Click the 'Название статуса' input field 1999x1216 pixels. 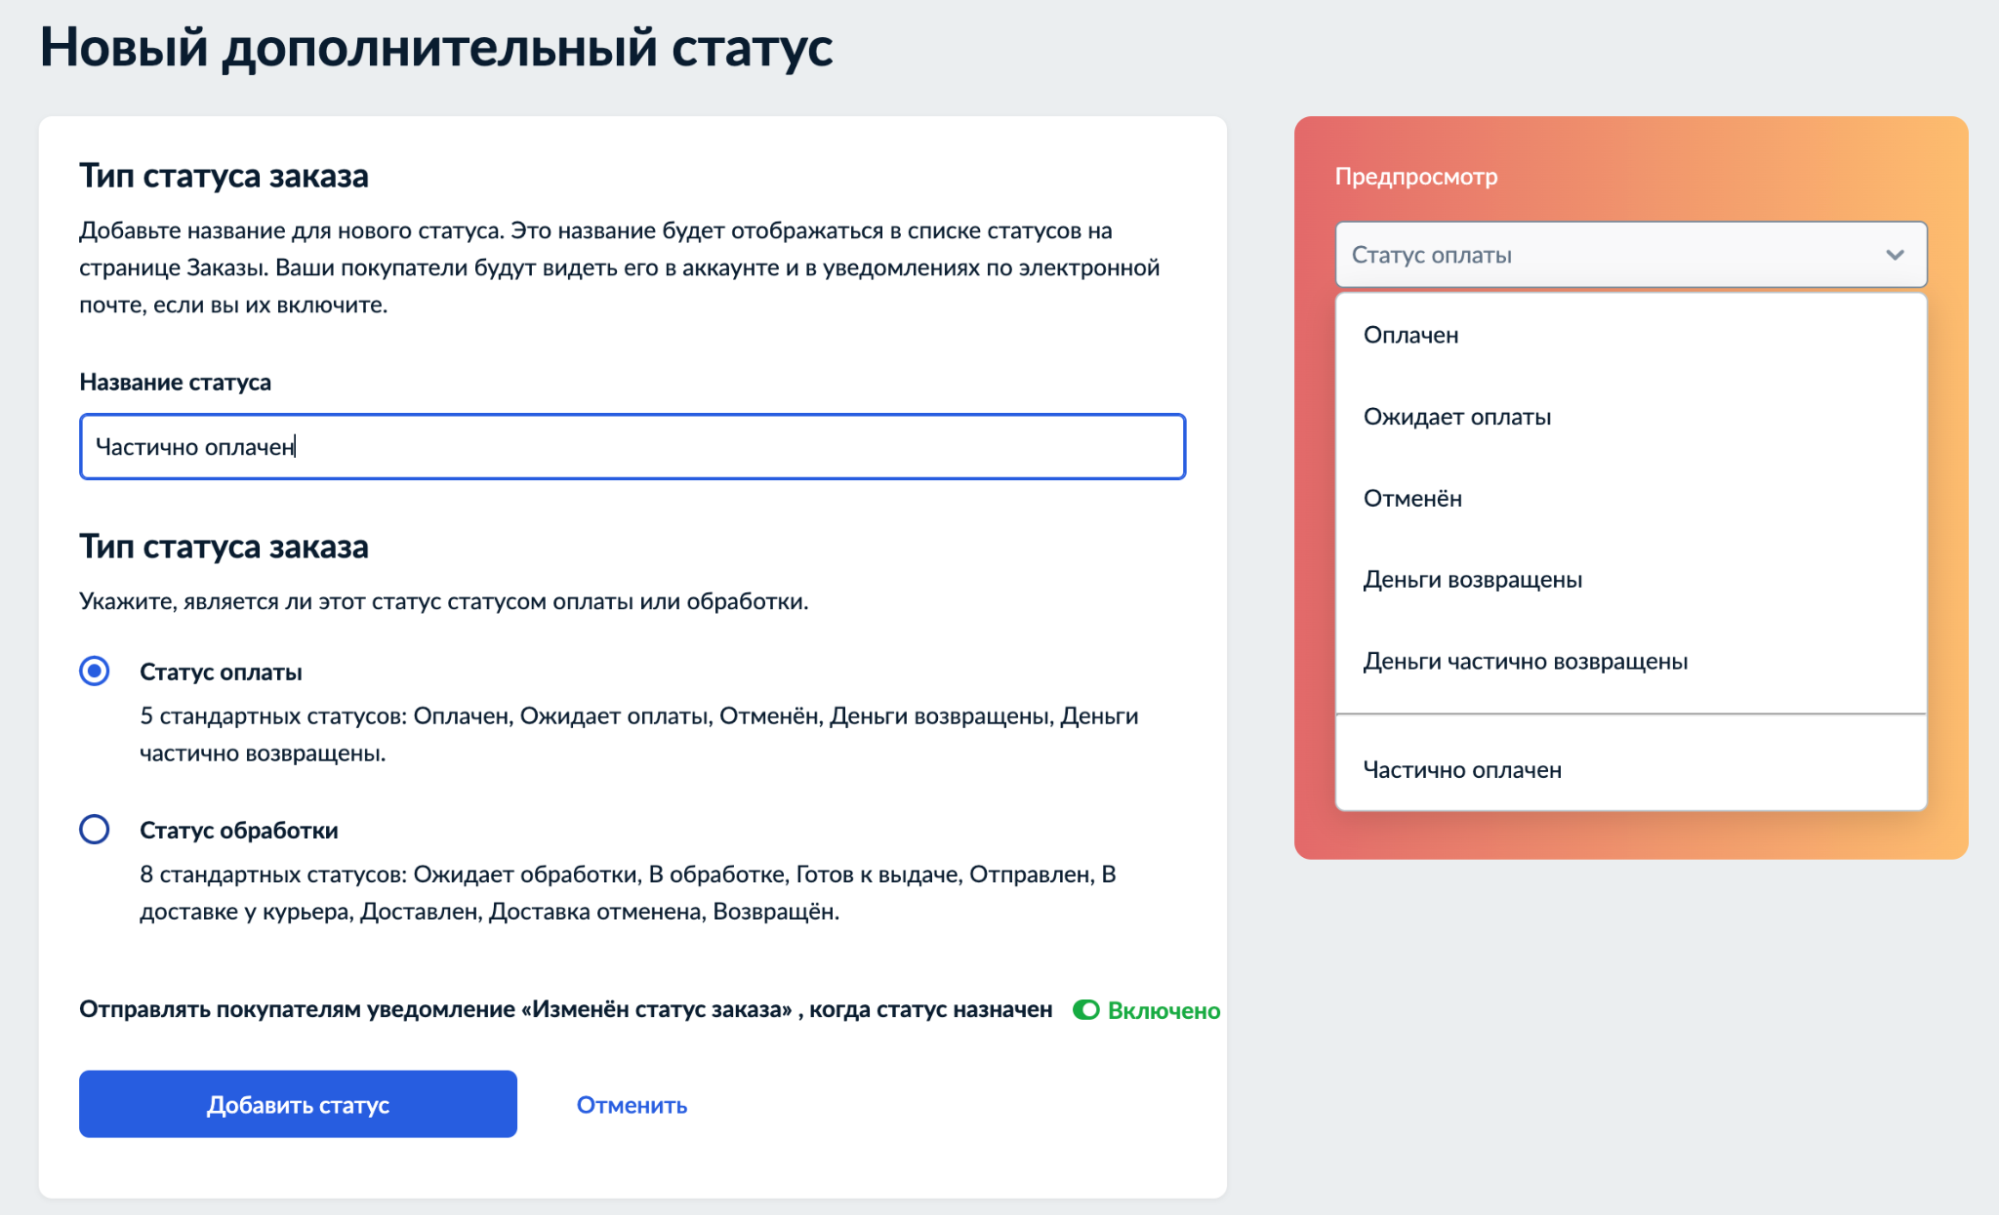pos(633,445)
